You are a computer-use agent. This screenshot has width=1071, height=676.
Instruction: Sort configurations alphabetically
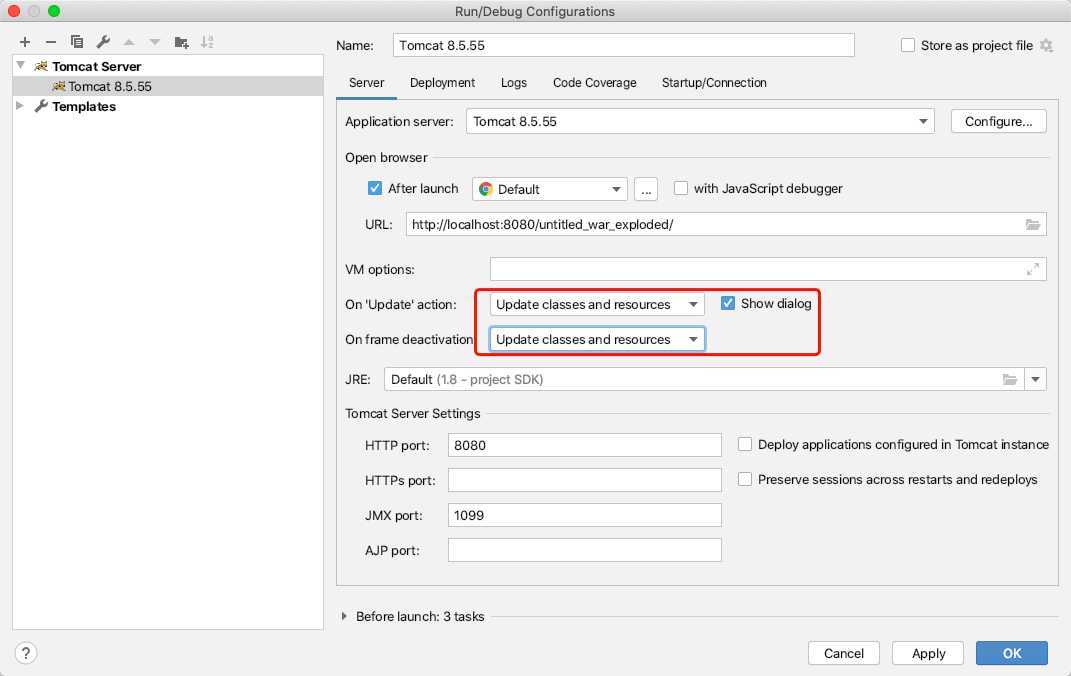click(x=207, y=42)
